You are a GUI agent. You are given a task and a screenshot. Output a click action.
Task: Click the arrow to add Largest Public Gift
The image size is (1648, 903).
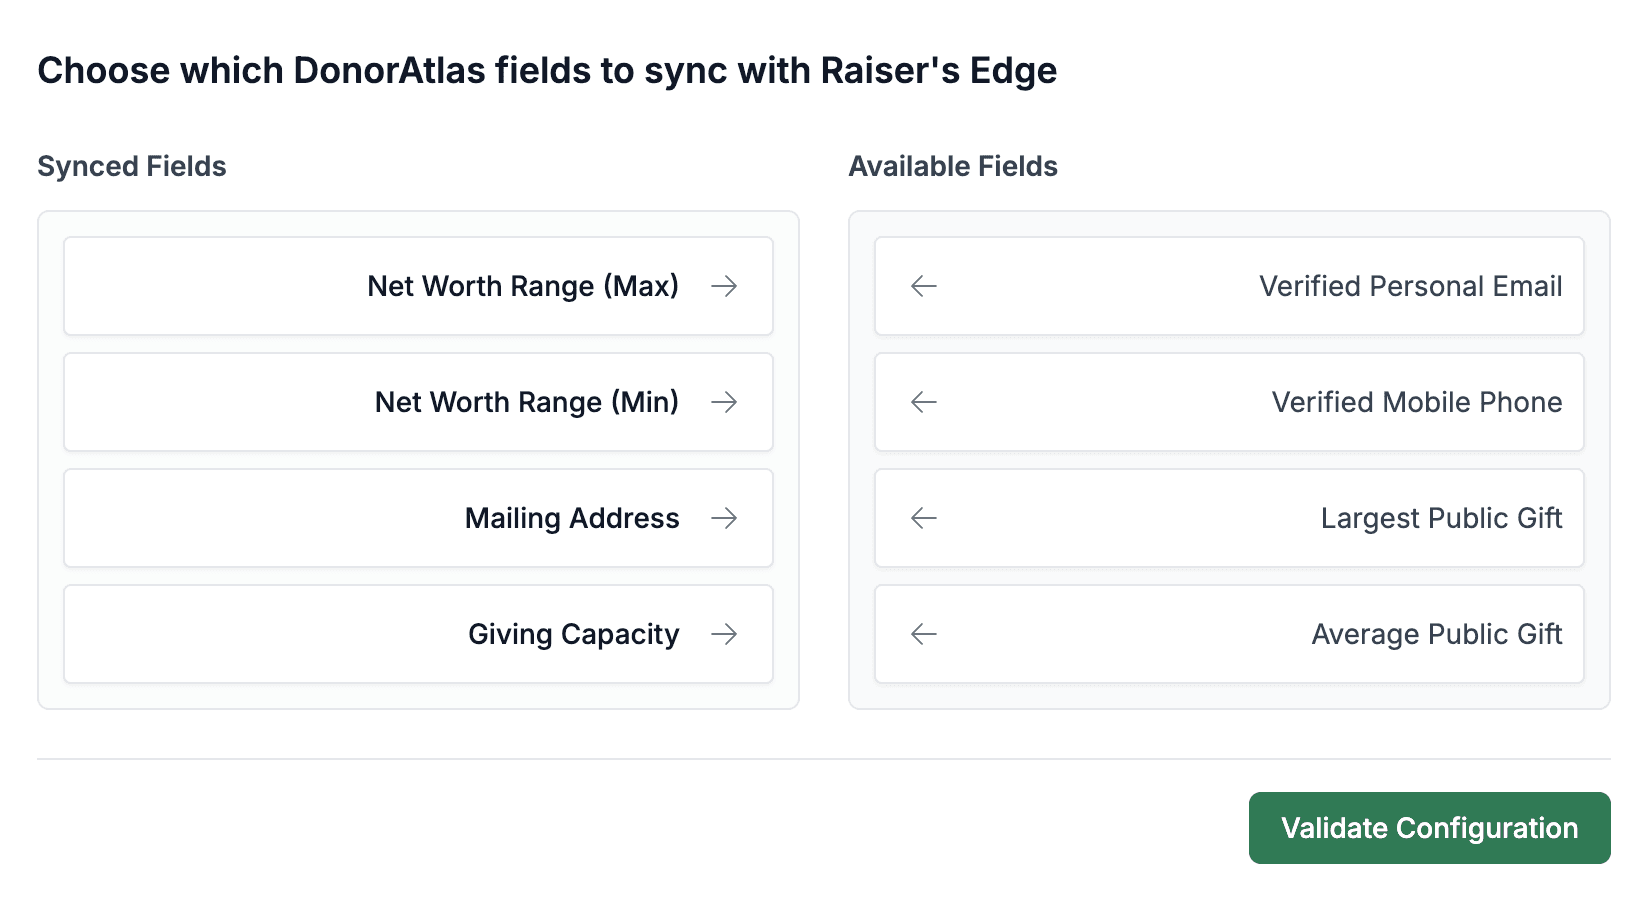pyautogui.click(x=922, y=518)
